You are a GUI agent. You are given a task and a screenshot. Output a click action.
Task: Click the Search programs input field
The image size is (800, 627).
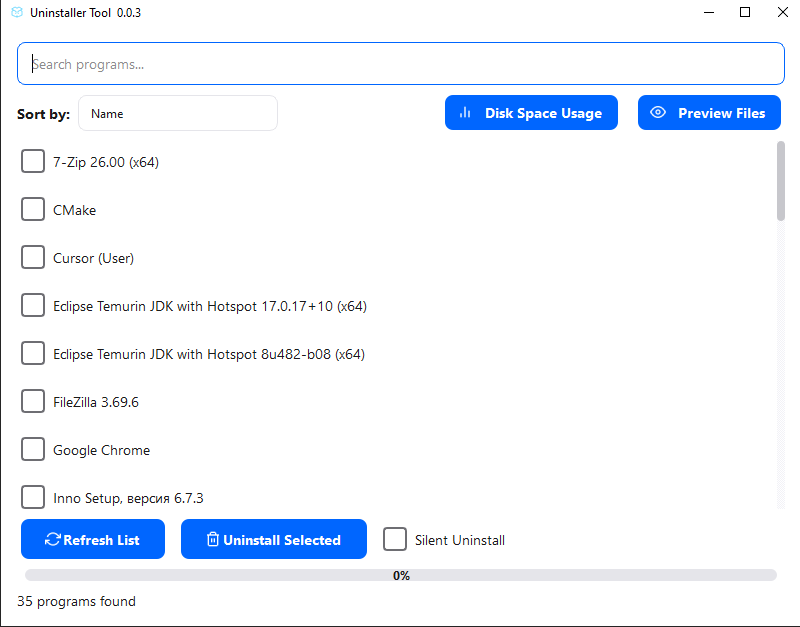coord(401,64)
